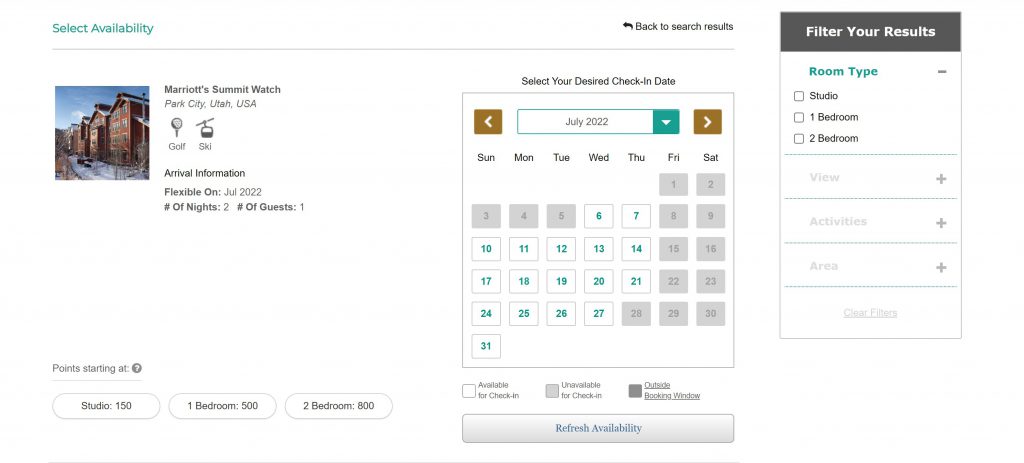Advance calendar to next month
Viewport: 1024px width, 463px height.
point(707,122)
